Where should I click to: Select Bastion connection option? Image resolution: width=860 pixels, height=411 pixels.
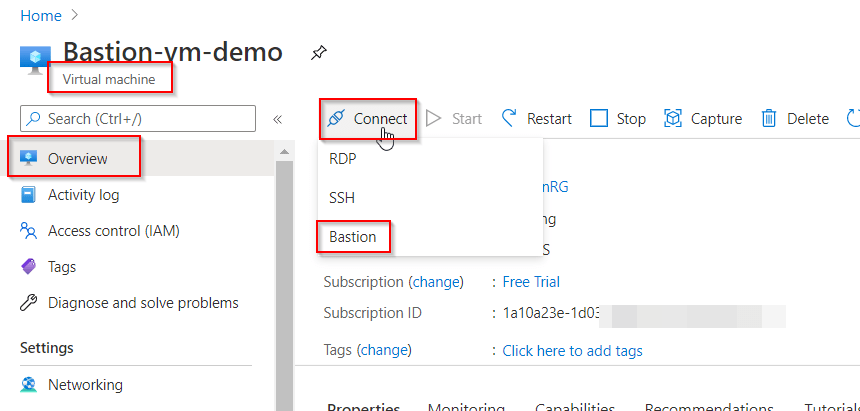point(353,237)
